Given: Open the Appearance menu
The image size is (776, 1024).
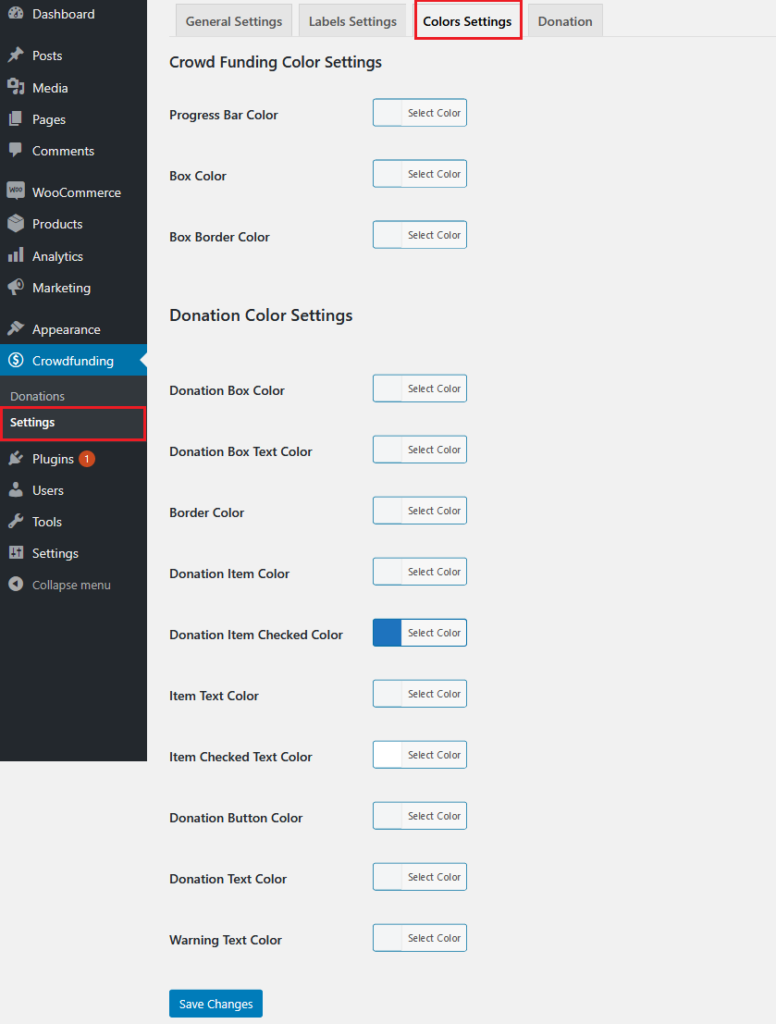Looking at the screenshot, I should pos(73,329).
